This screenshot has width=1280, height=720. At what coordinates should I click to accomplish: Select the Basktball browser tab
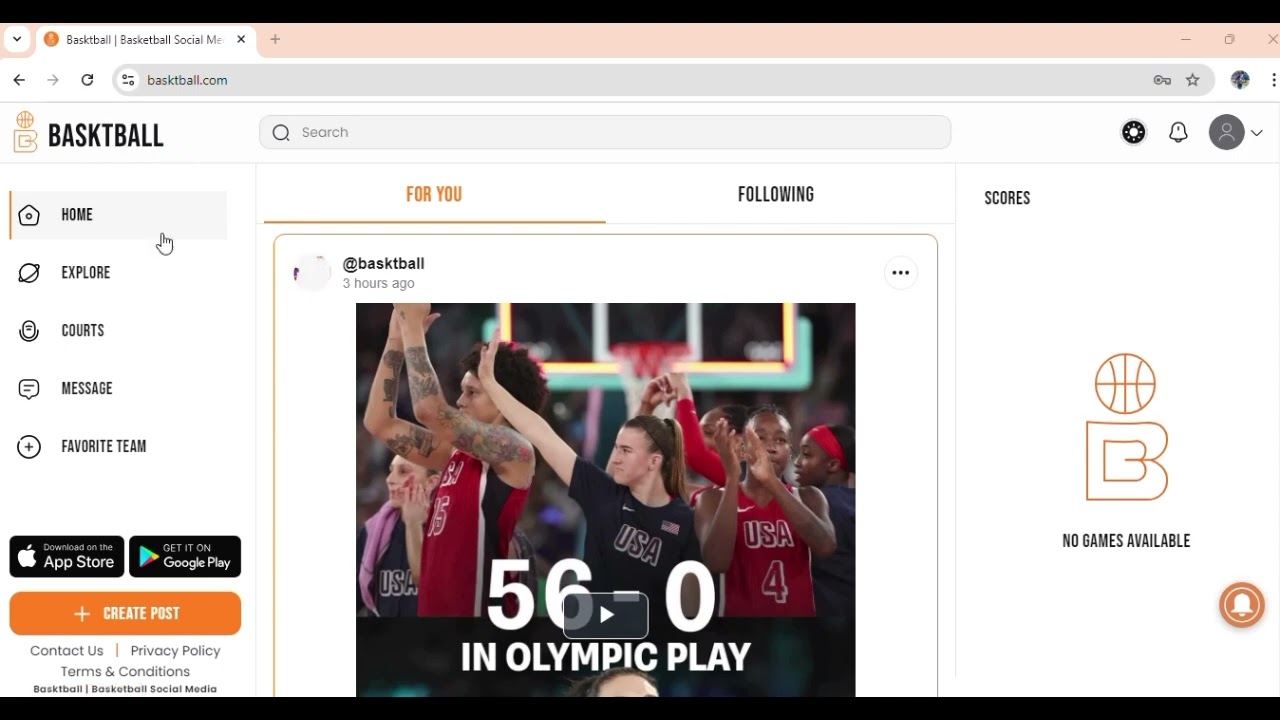pyautogui.click(x=145, y=40)
